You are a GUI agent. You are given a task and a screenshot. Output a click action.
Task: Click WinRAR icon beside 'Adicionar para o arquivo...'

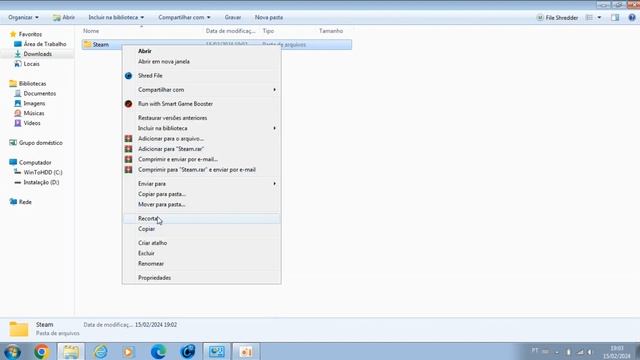128,139
